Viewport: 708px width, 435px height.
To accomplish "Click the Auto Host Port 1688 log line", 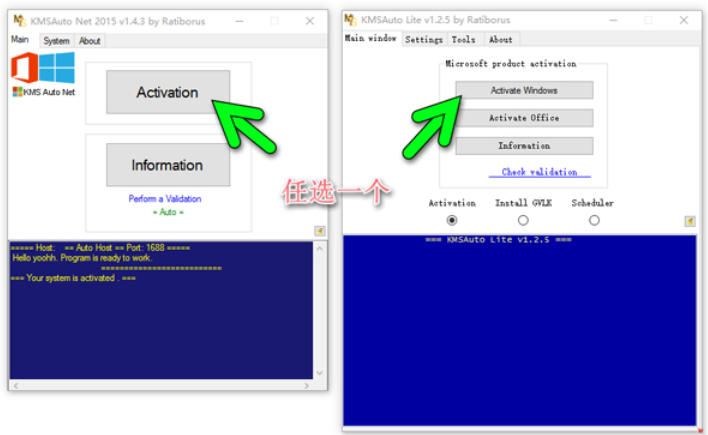I will [100, 248].
